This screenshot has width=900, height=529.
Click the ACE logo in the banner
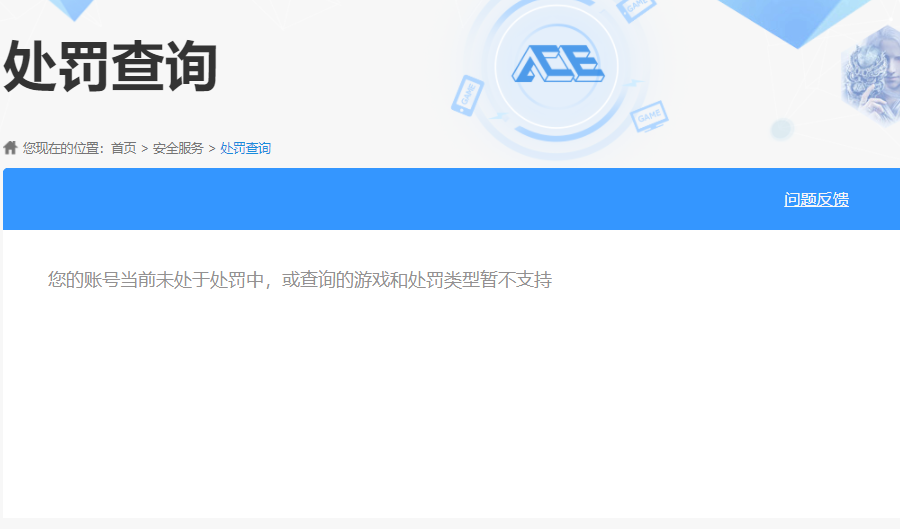557,63
